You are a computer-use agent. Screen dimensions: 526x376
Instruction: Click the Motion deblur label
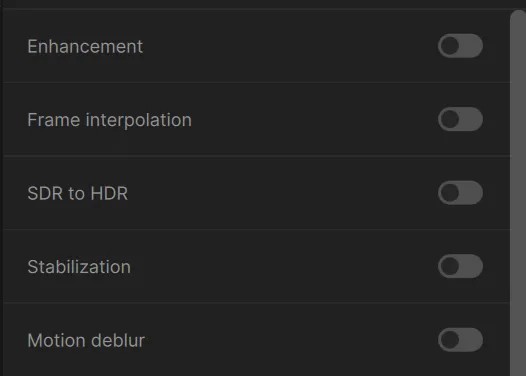click(86, 340)
